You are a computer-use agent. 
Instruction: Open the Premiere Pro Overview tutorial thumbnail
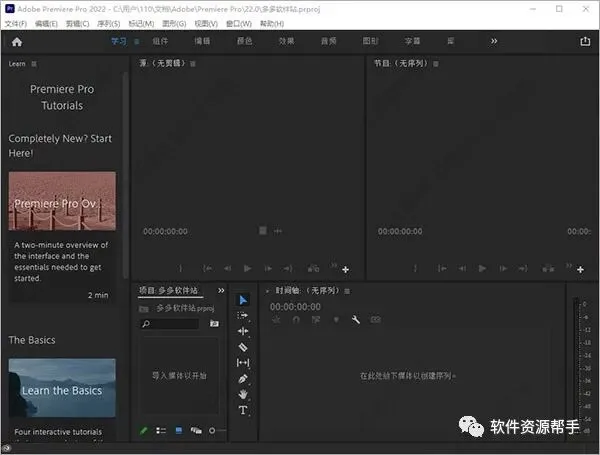tap(62, 201)
